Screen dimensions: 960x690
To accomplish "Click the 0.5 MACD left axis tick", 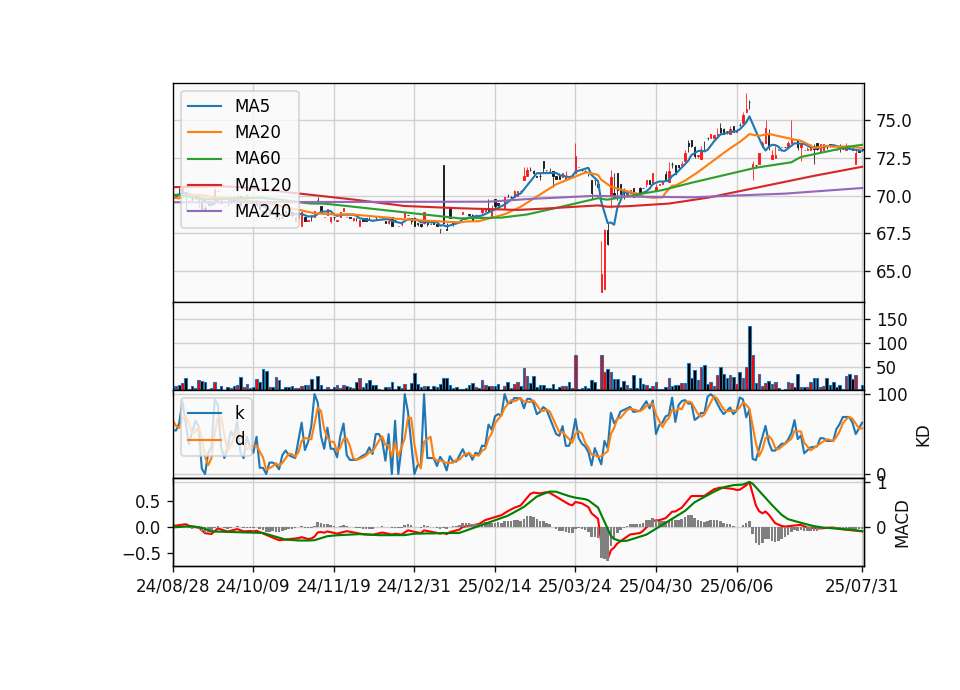I will (x=148, y=502).
